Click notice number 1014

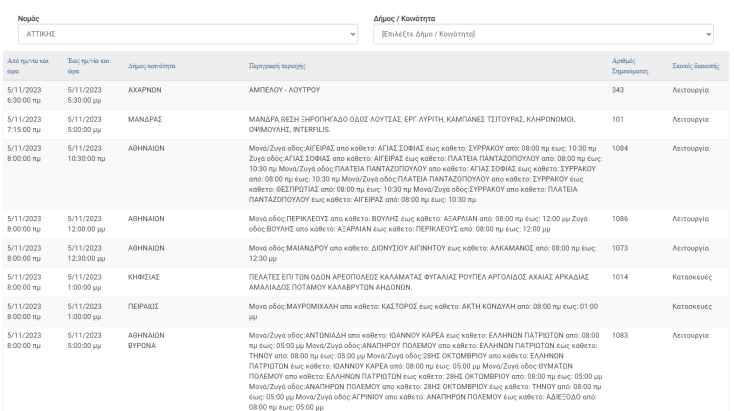tap(620, 276)
